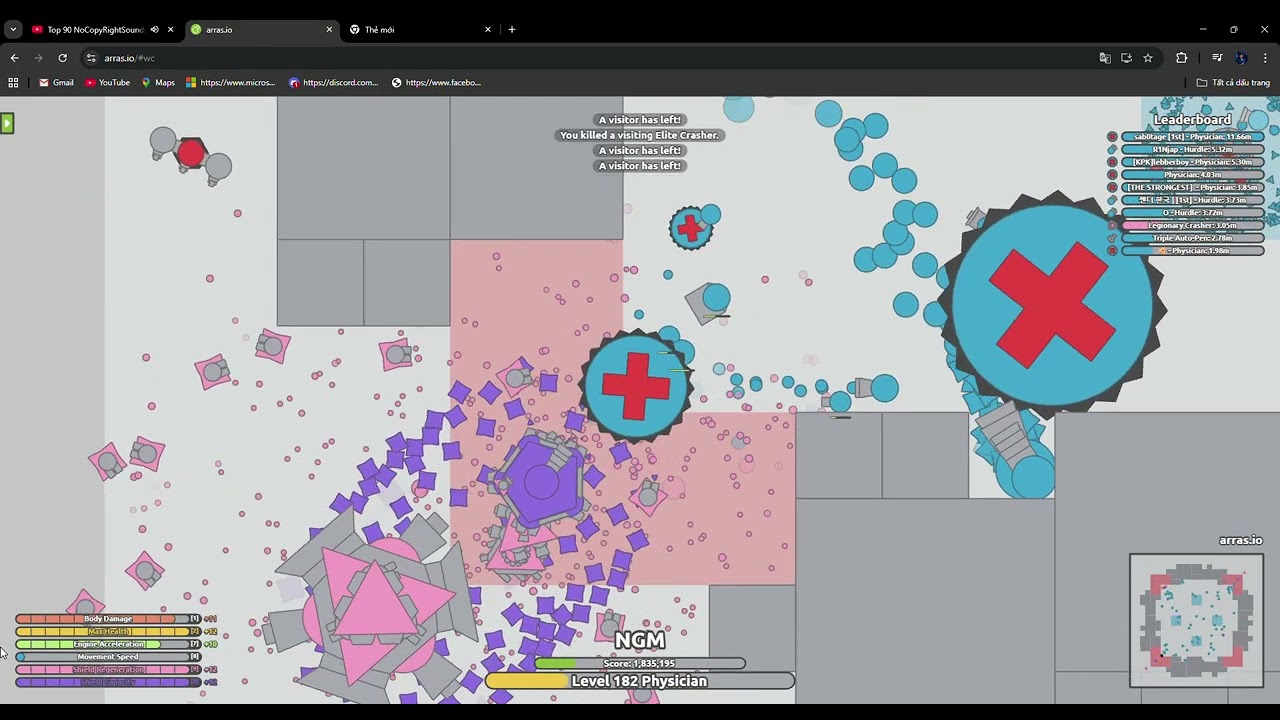
Task: Upgrade the Max Health stat bar
Action: tap(108, 632)
